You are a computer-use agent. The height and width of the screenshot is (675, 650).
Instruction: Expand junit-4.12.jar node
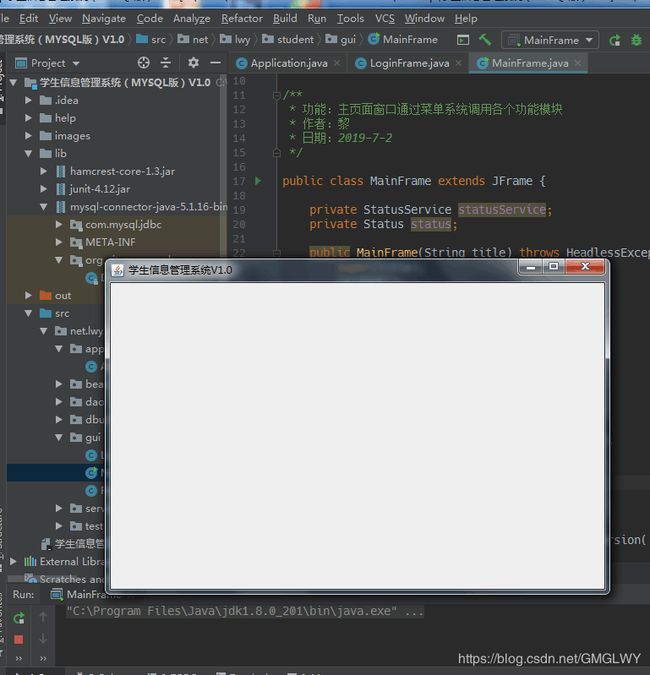(43, 189)
